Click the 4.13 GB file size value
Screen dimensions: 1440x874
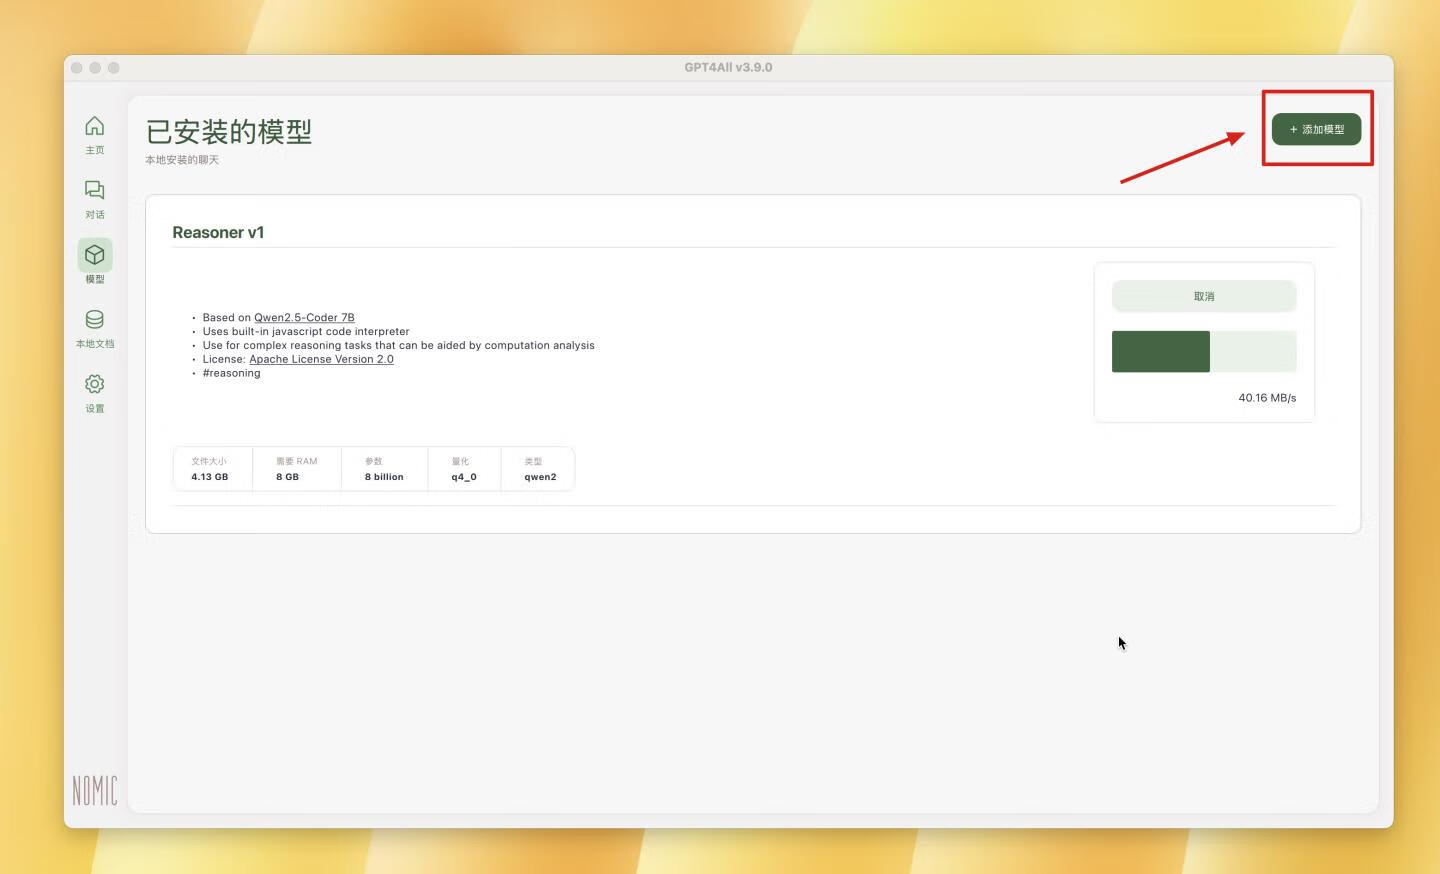[210, 477]
